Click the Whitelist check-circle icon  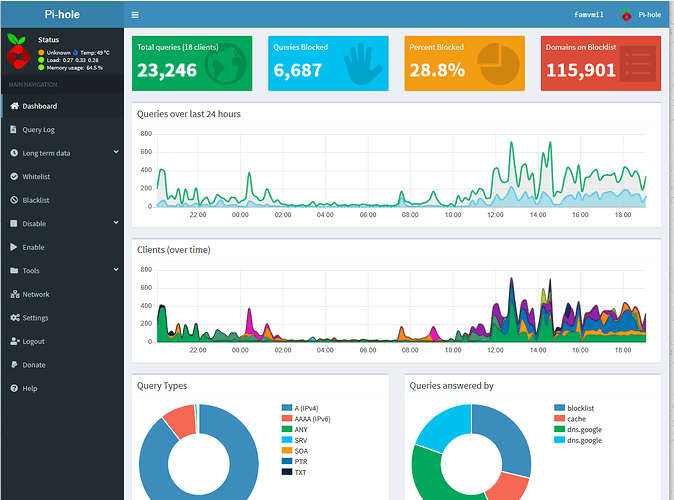[x=14, y=176]
